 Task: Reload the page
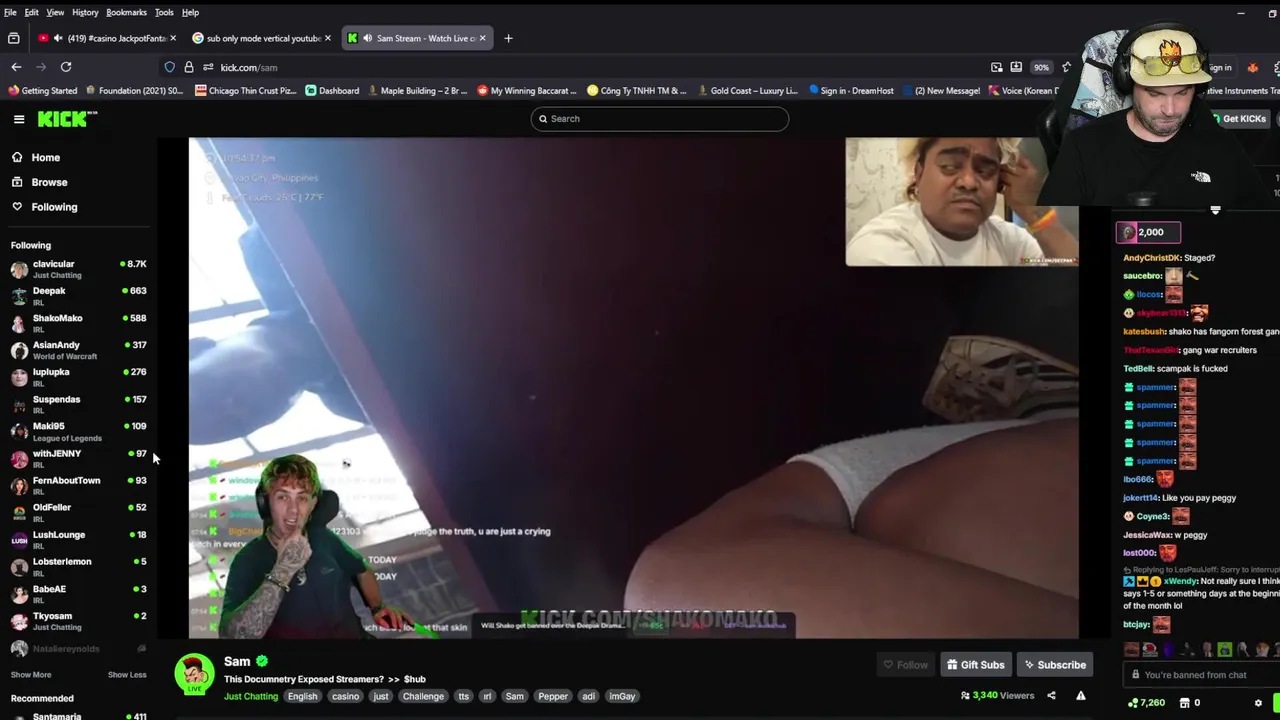click(x=66, y=67)
